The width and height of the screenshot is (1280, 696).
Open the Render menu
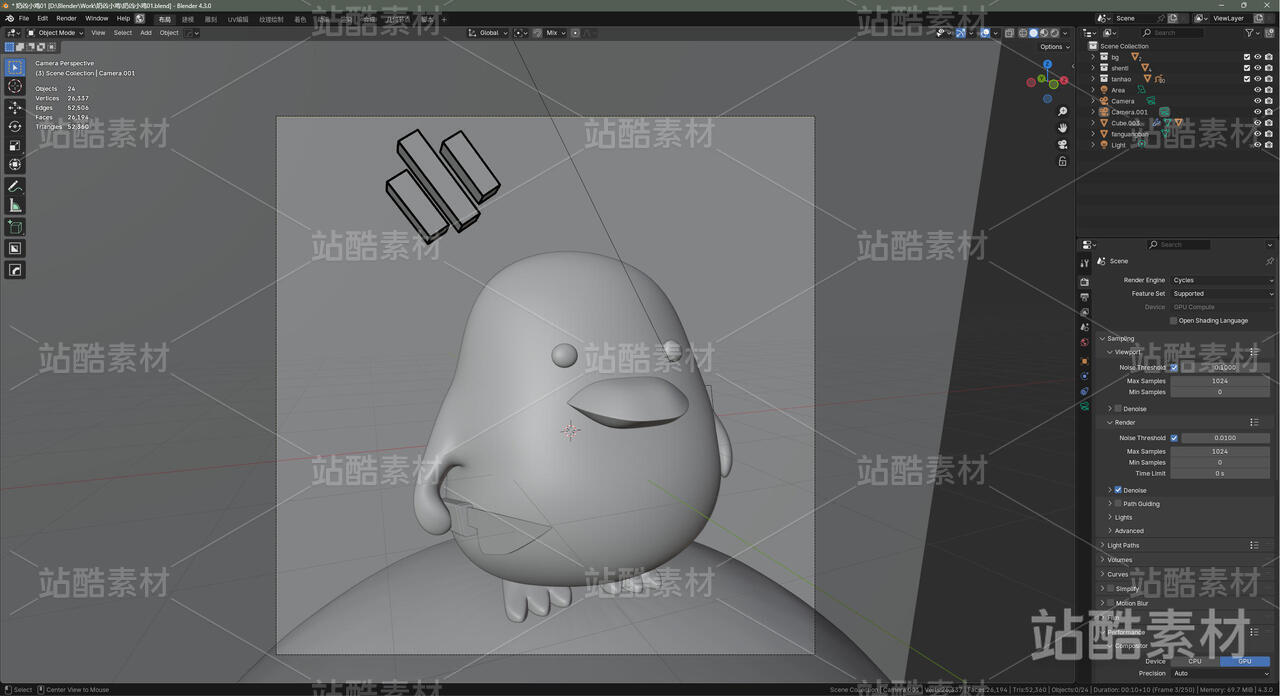66,18
